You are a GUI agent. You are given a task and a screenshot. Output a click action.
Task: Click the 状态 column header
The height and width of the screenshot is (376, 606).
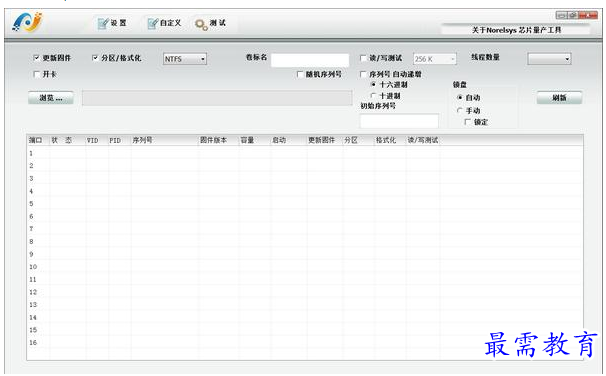tap(67, 140)
